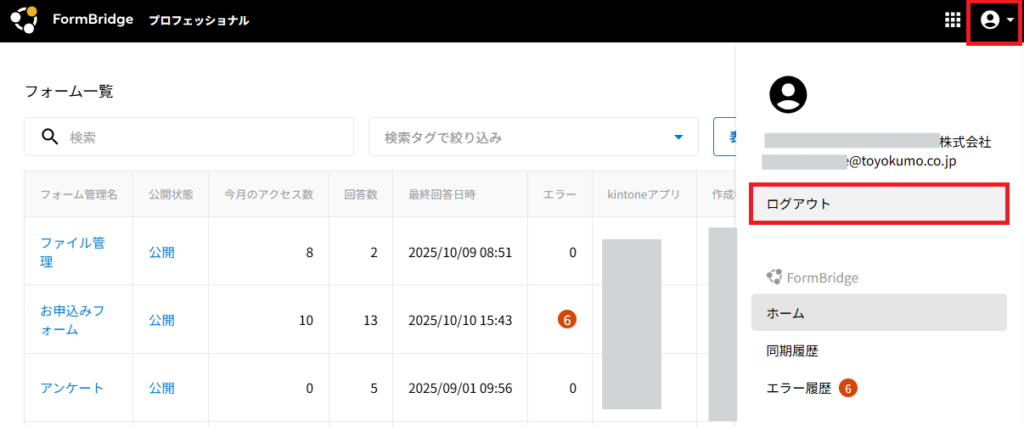
Task: Toggle the account menu dropdown arrow
Action: click(x=1009, y=21)
